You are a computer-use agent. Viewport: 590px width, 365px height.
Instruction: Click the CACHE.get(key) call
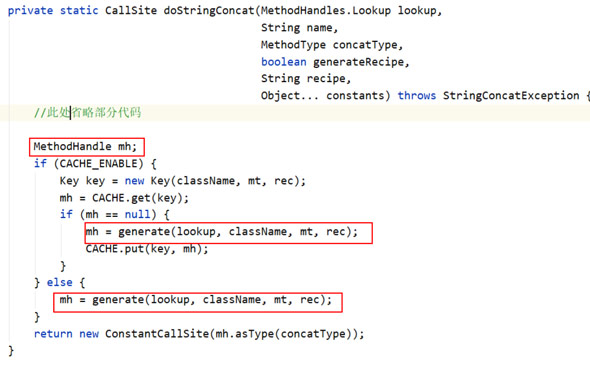click(x=140, y=198)
